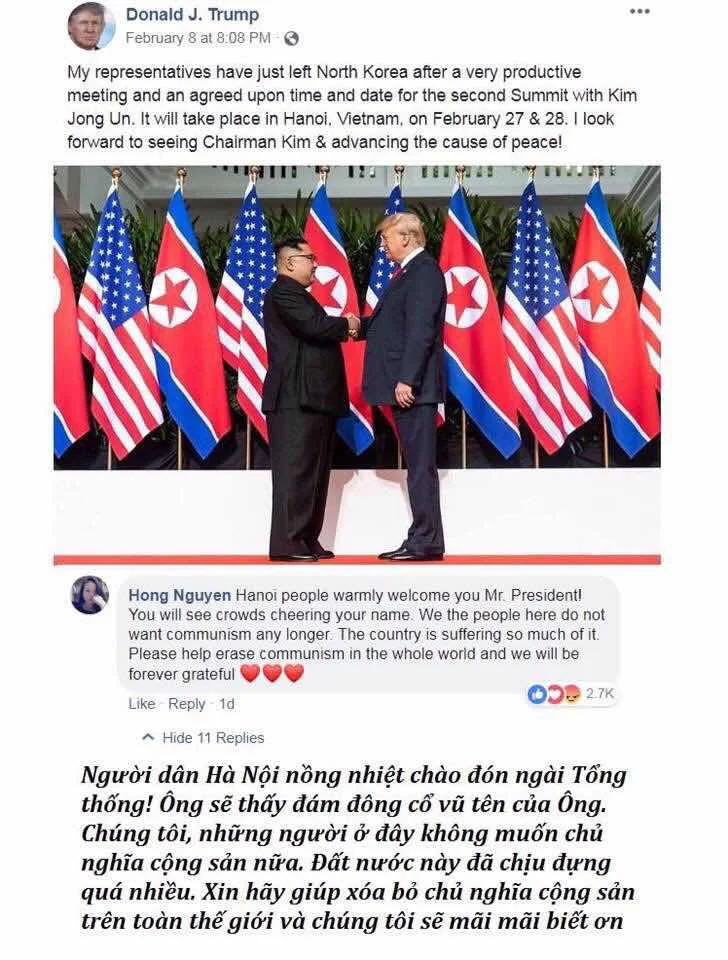This screenshot has height=960, width=728.
Task: Open Hong Nguyen's commenter avatar
Action: coord(89,594)
